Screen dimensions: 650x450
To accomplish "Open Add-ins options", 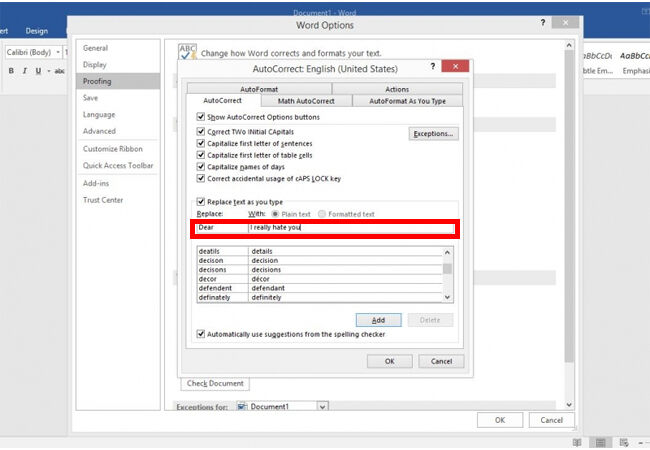I will (x=118, y=183).
